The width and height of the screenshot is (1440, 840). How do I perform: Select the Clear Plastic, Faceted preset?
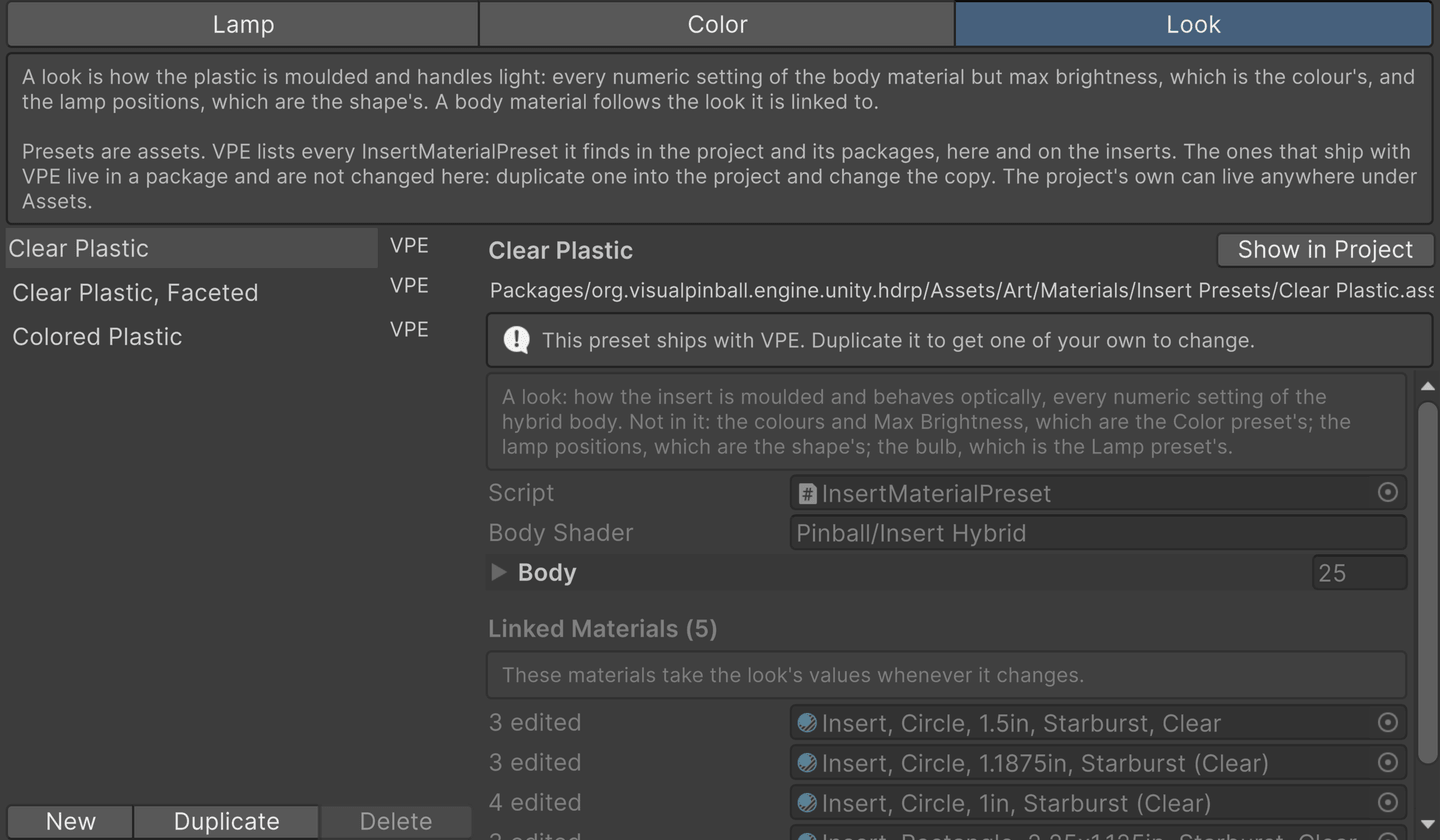click(x=191, y=292)
